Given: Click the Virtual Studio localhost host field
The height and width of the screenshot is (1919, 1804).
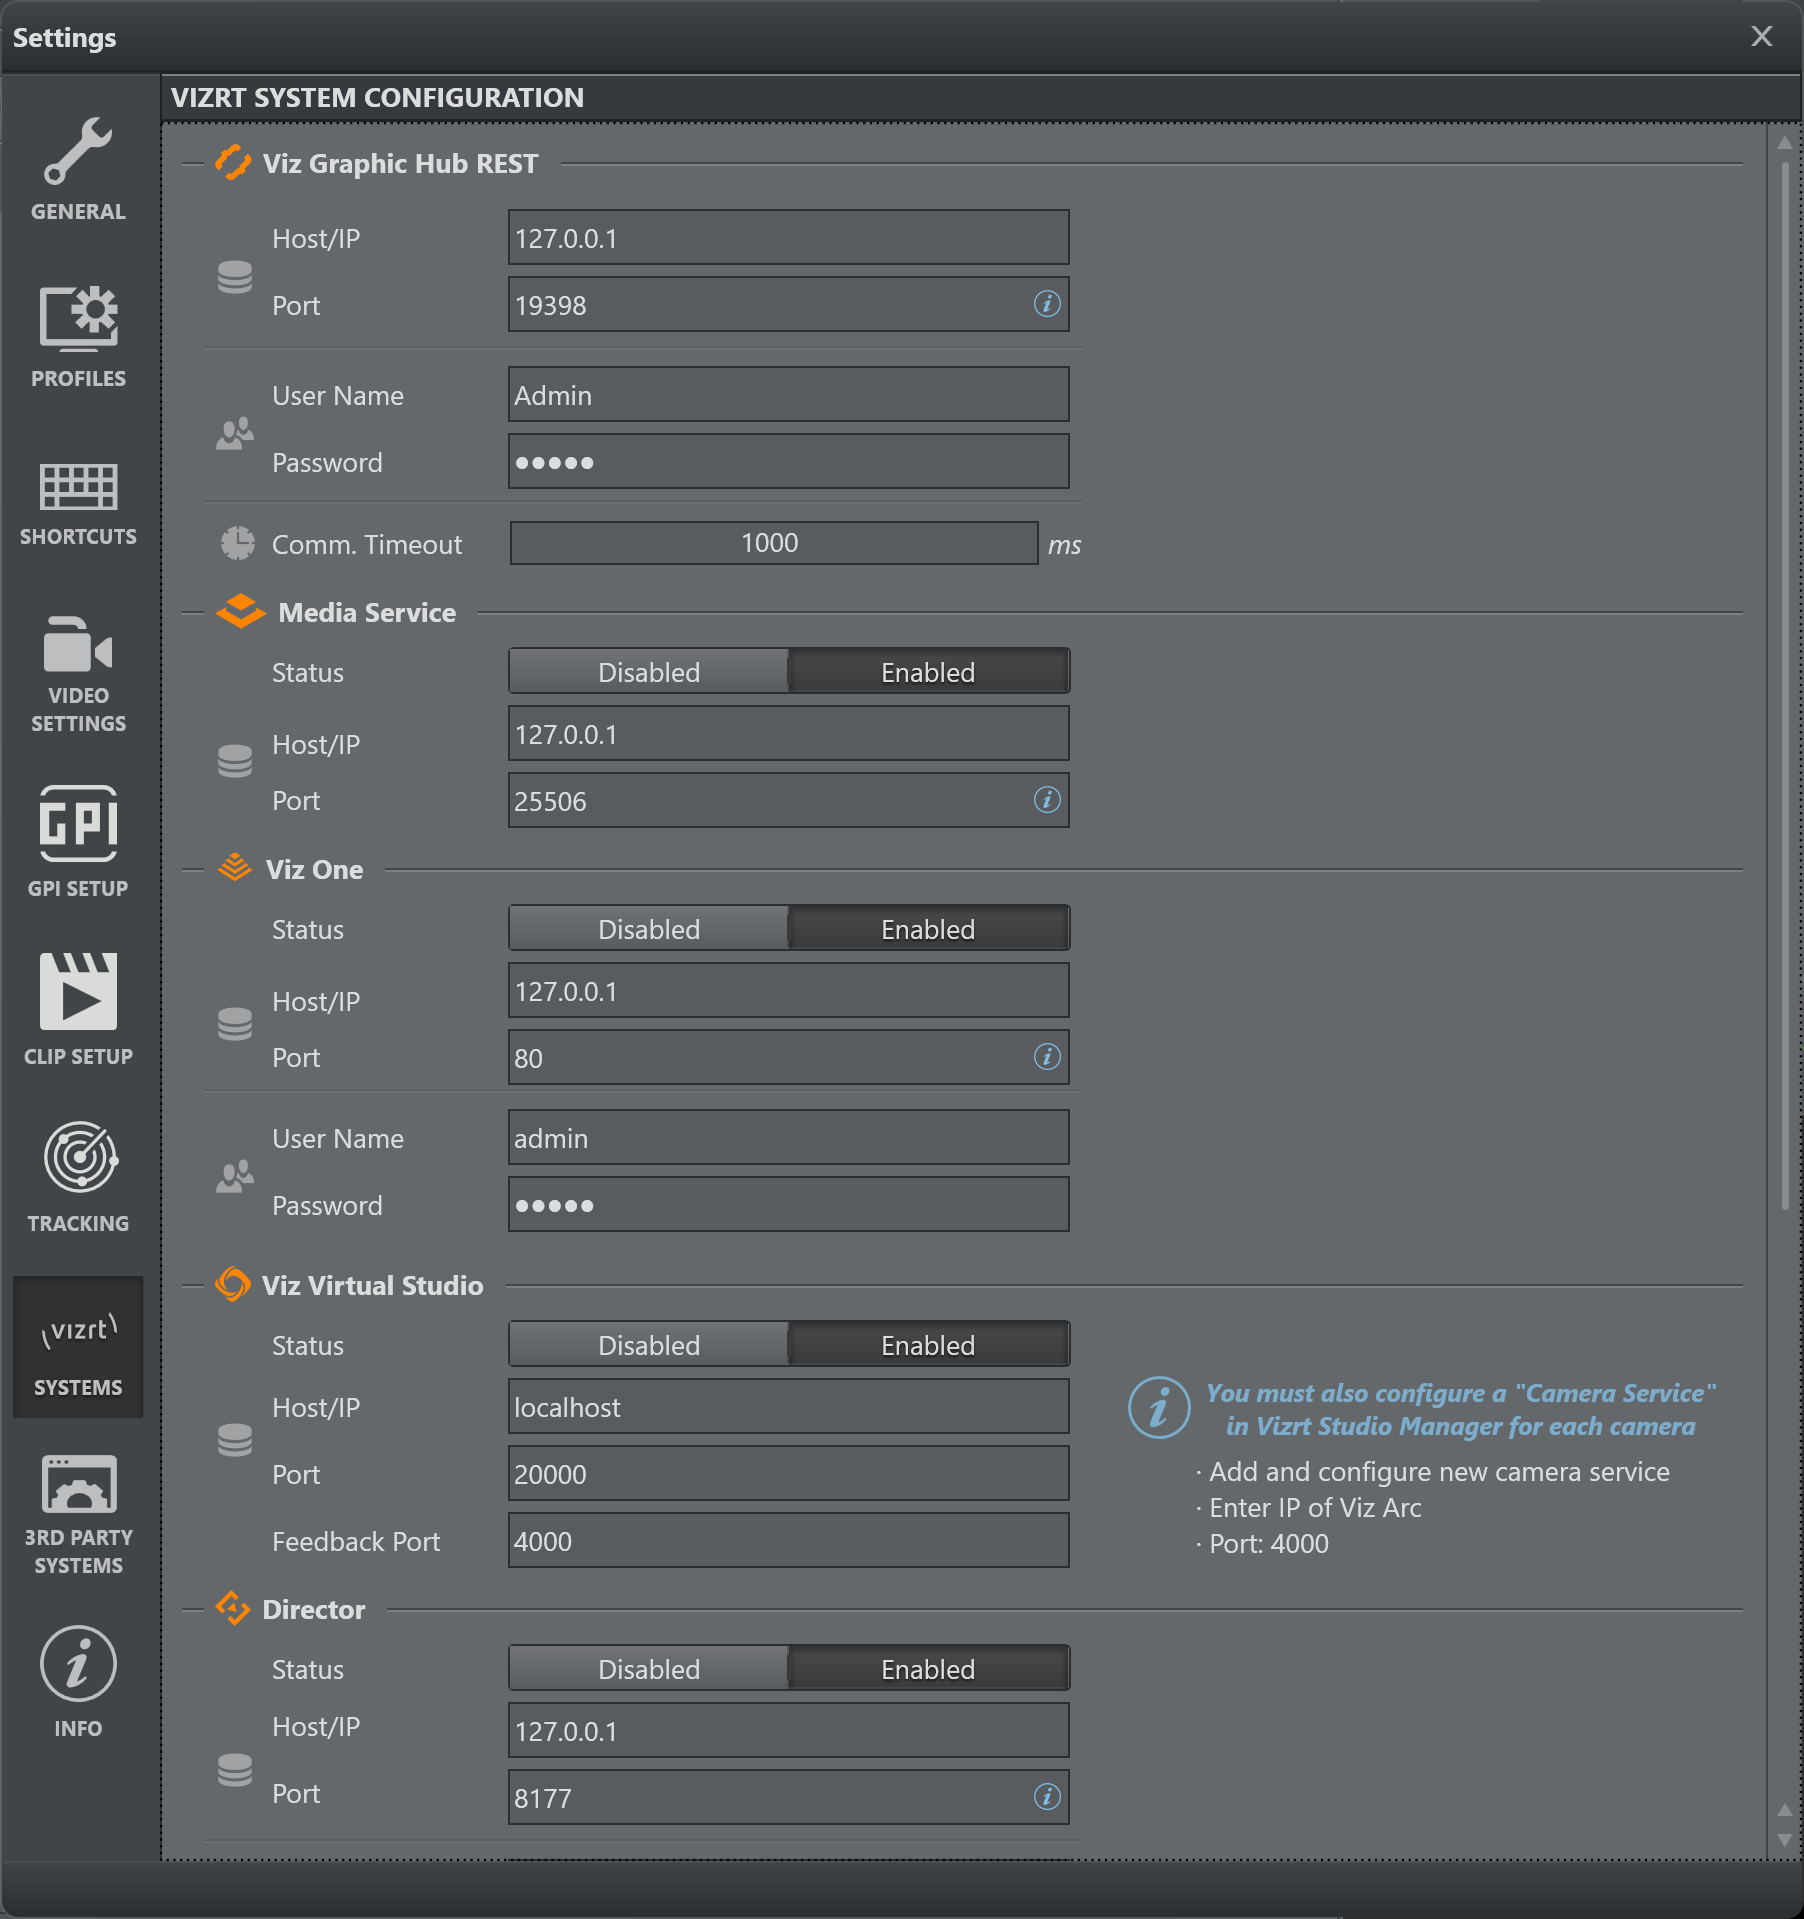Looking at the screenshot, I should click(x=788, y=1406).
